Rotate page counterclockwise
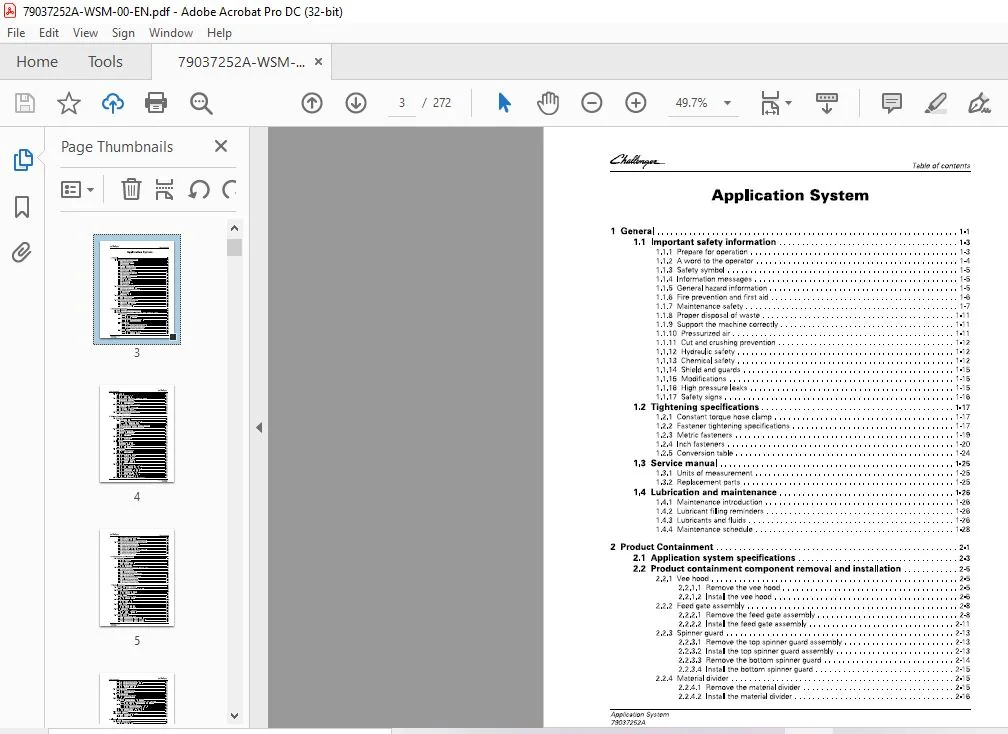Viewport: 1008px width, 734px height. tap(199, 190)
